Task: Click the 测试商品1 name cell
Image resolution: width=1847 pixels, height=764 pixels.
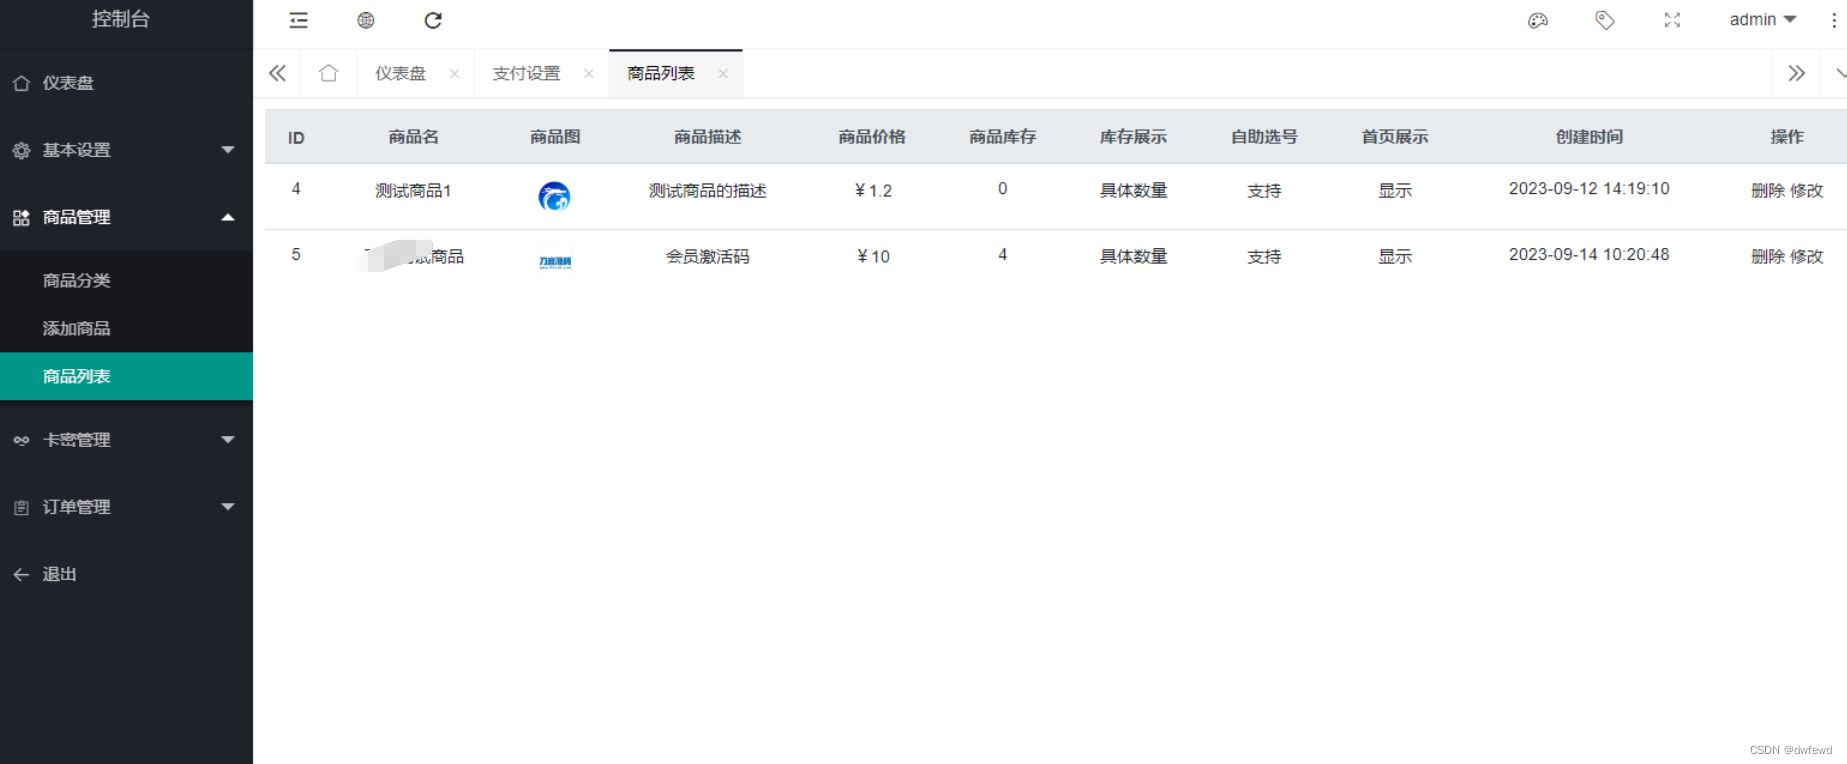Action: point(413,190)
